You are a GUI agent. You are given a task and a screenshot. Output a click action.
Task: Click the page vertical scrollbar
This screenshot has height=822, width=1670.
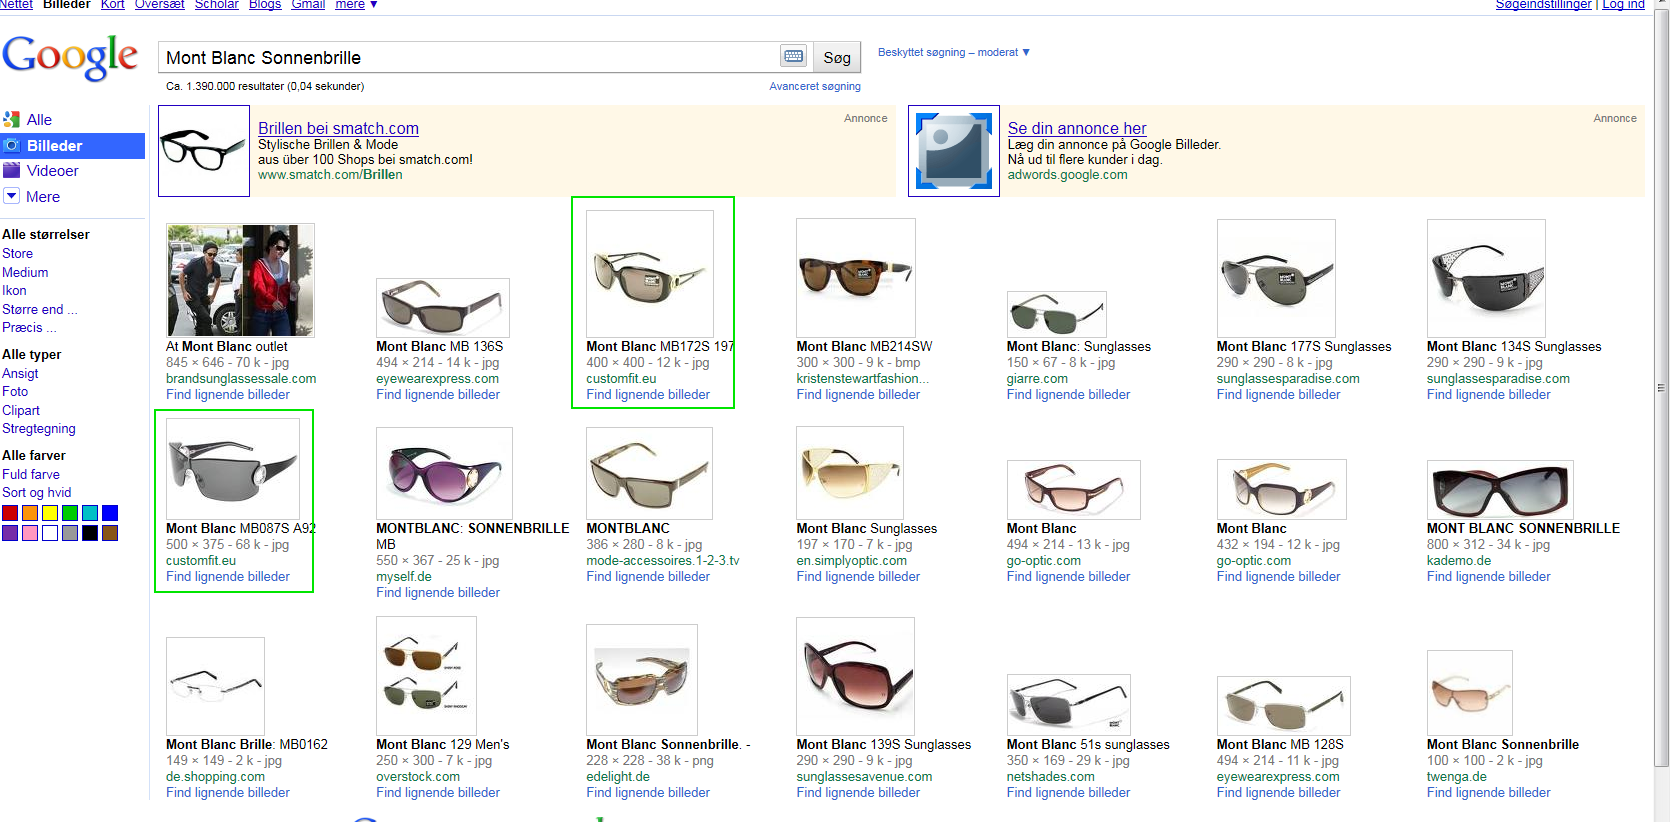click(x=1662, y=388)
